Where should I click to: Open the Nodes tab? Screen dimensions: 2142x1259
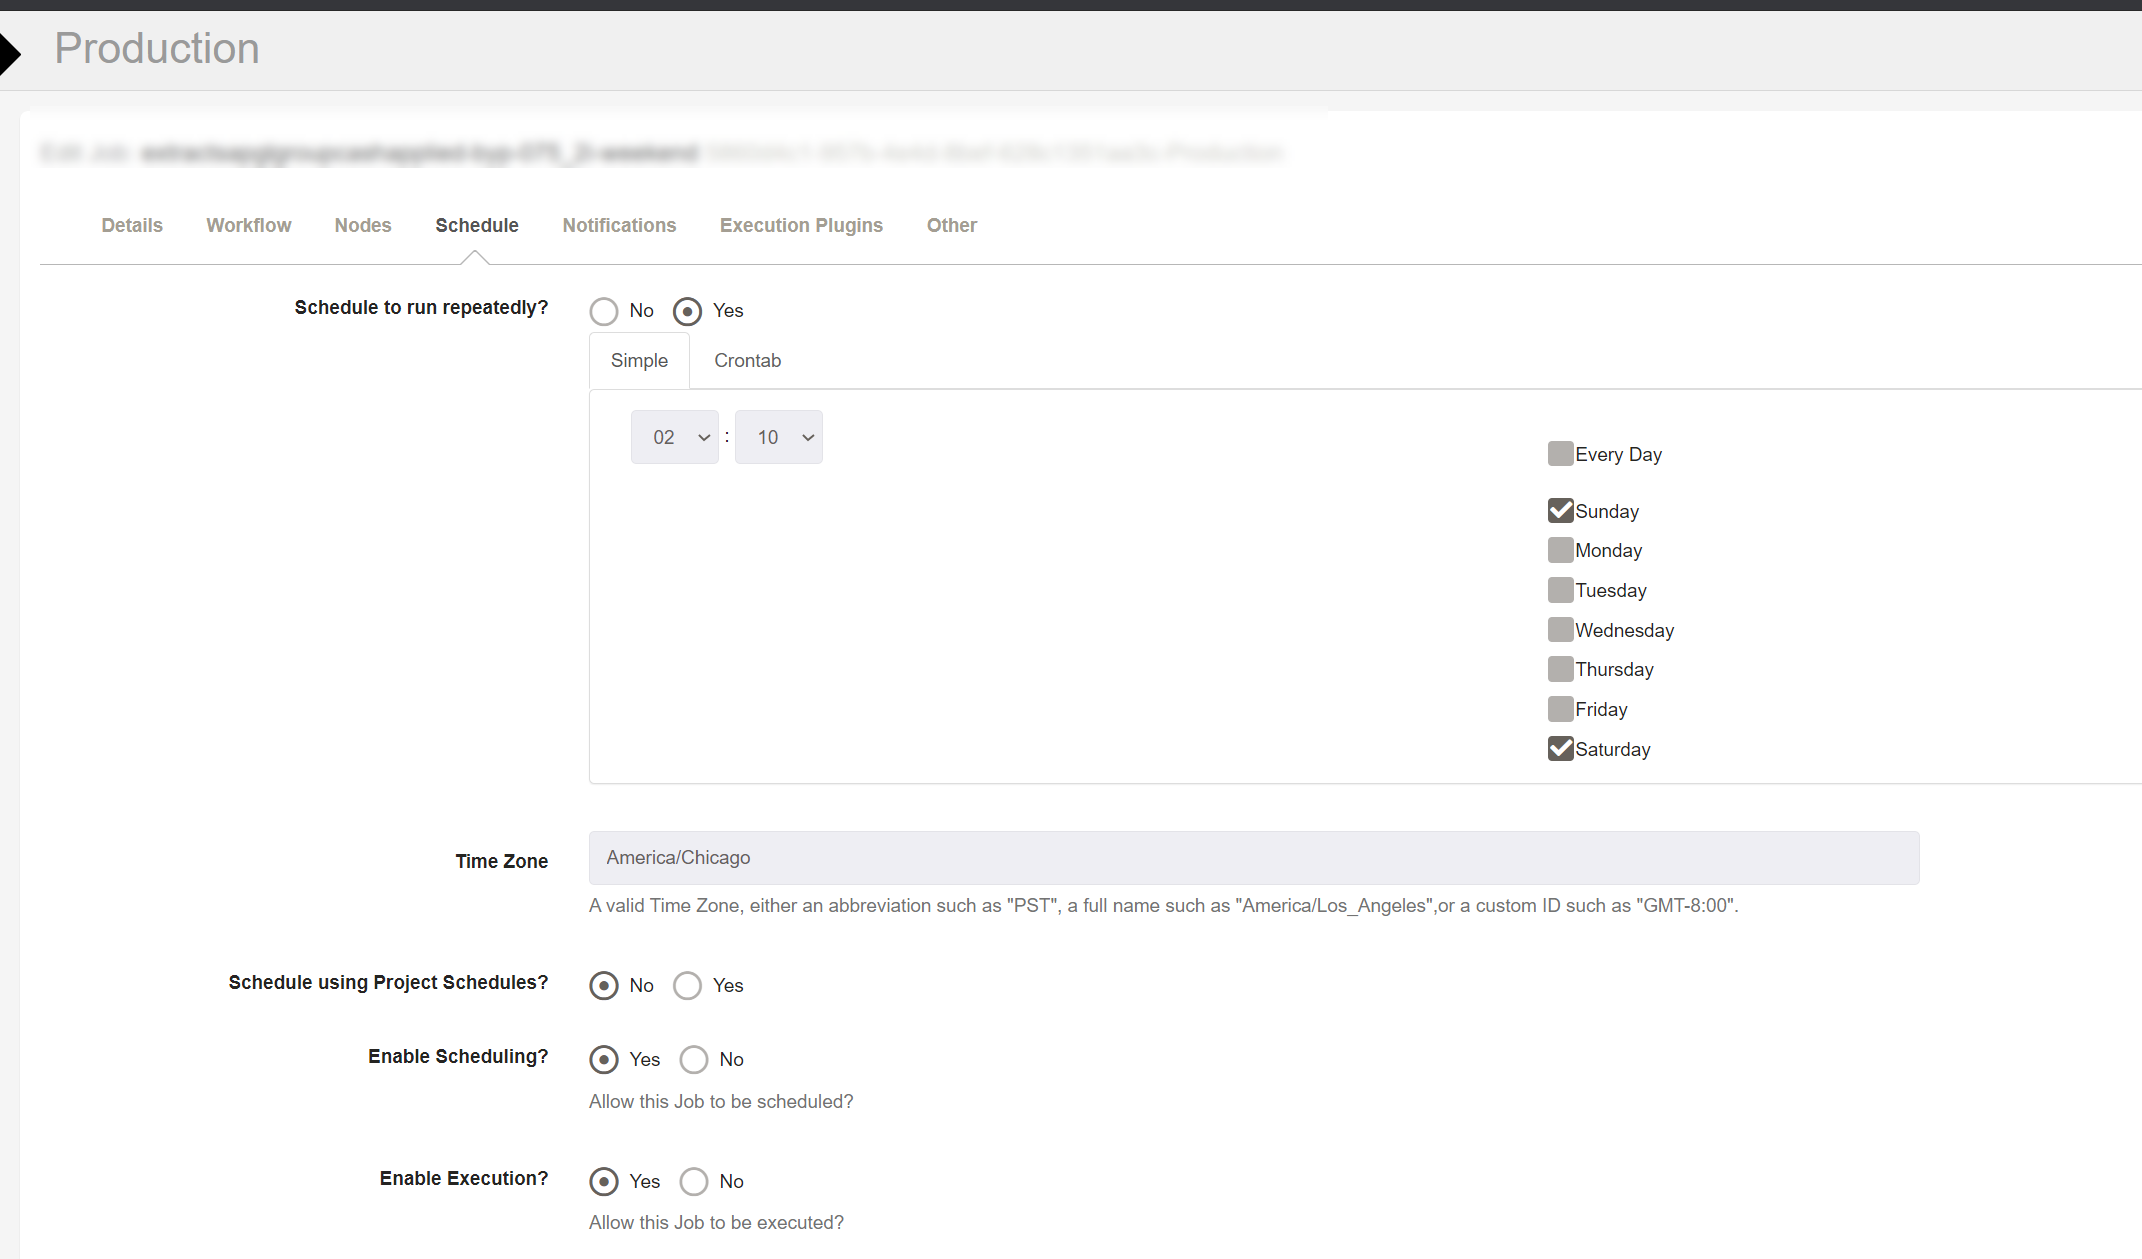[x=362, y=225]
